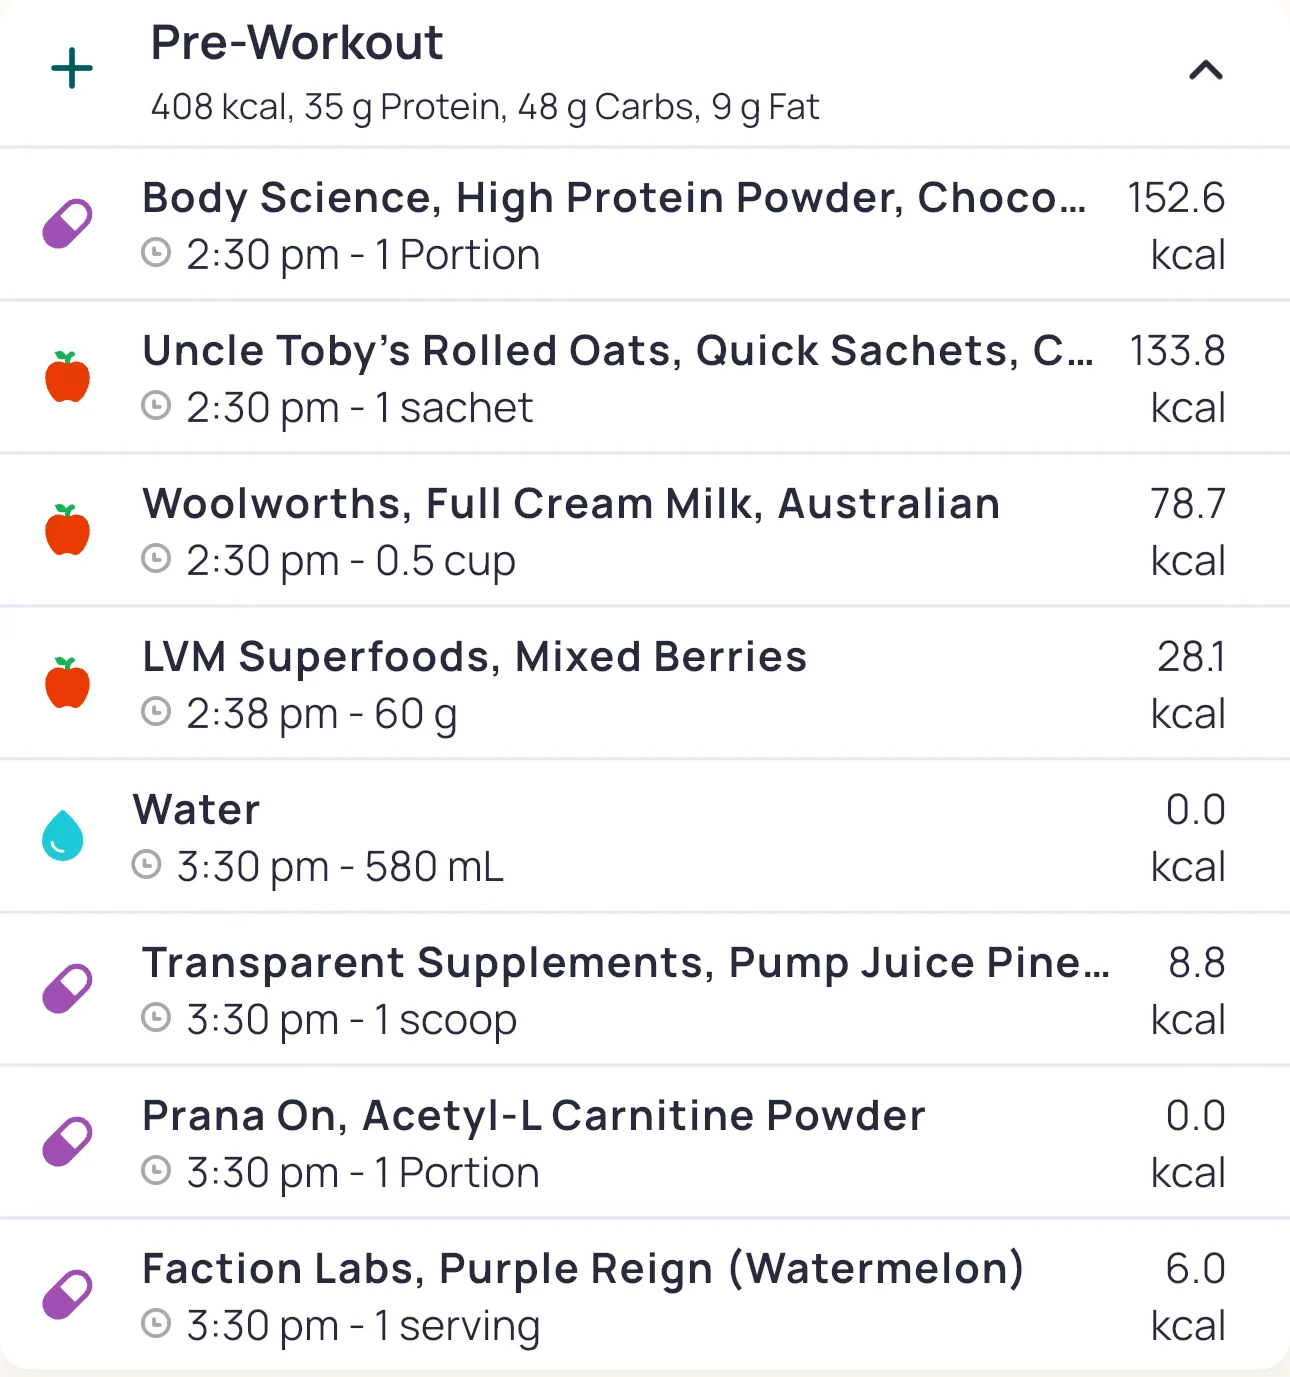Click apple icon beside Woolworths Full Cream Milk
Viewport: 1290px width, 1377px height.
tap(67, 530)
